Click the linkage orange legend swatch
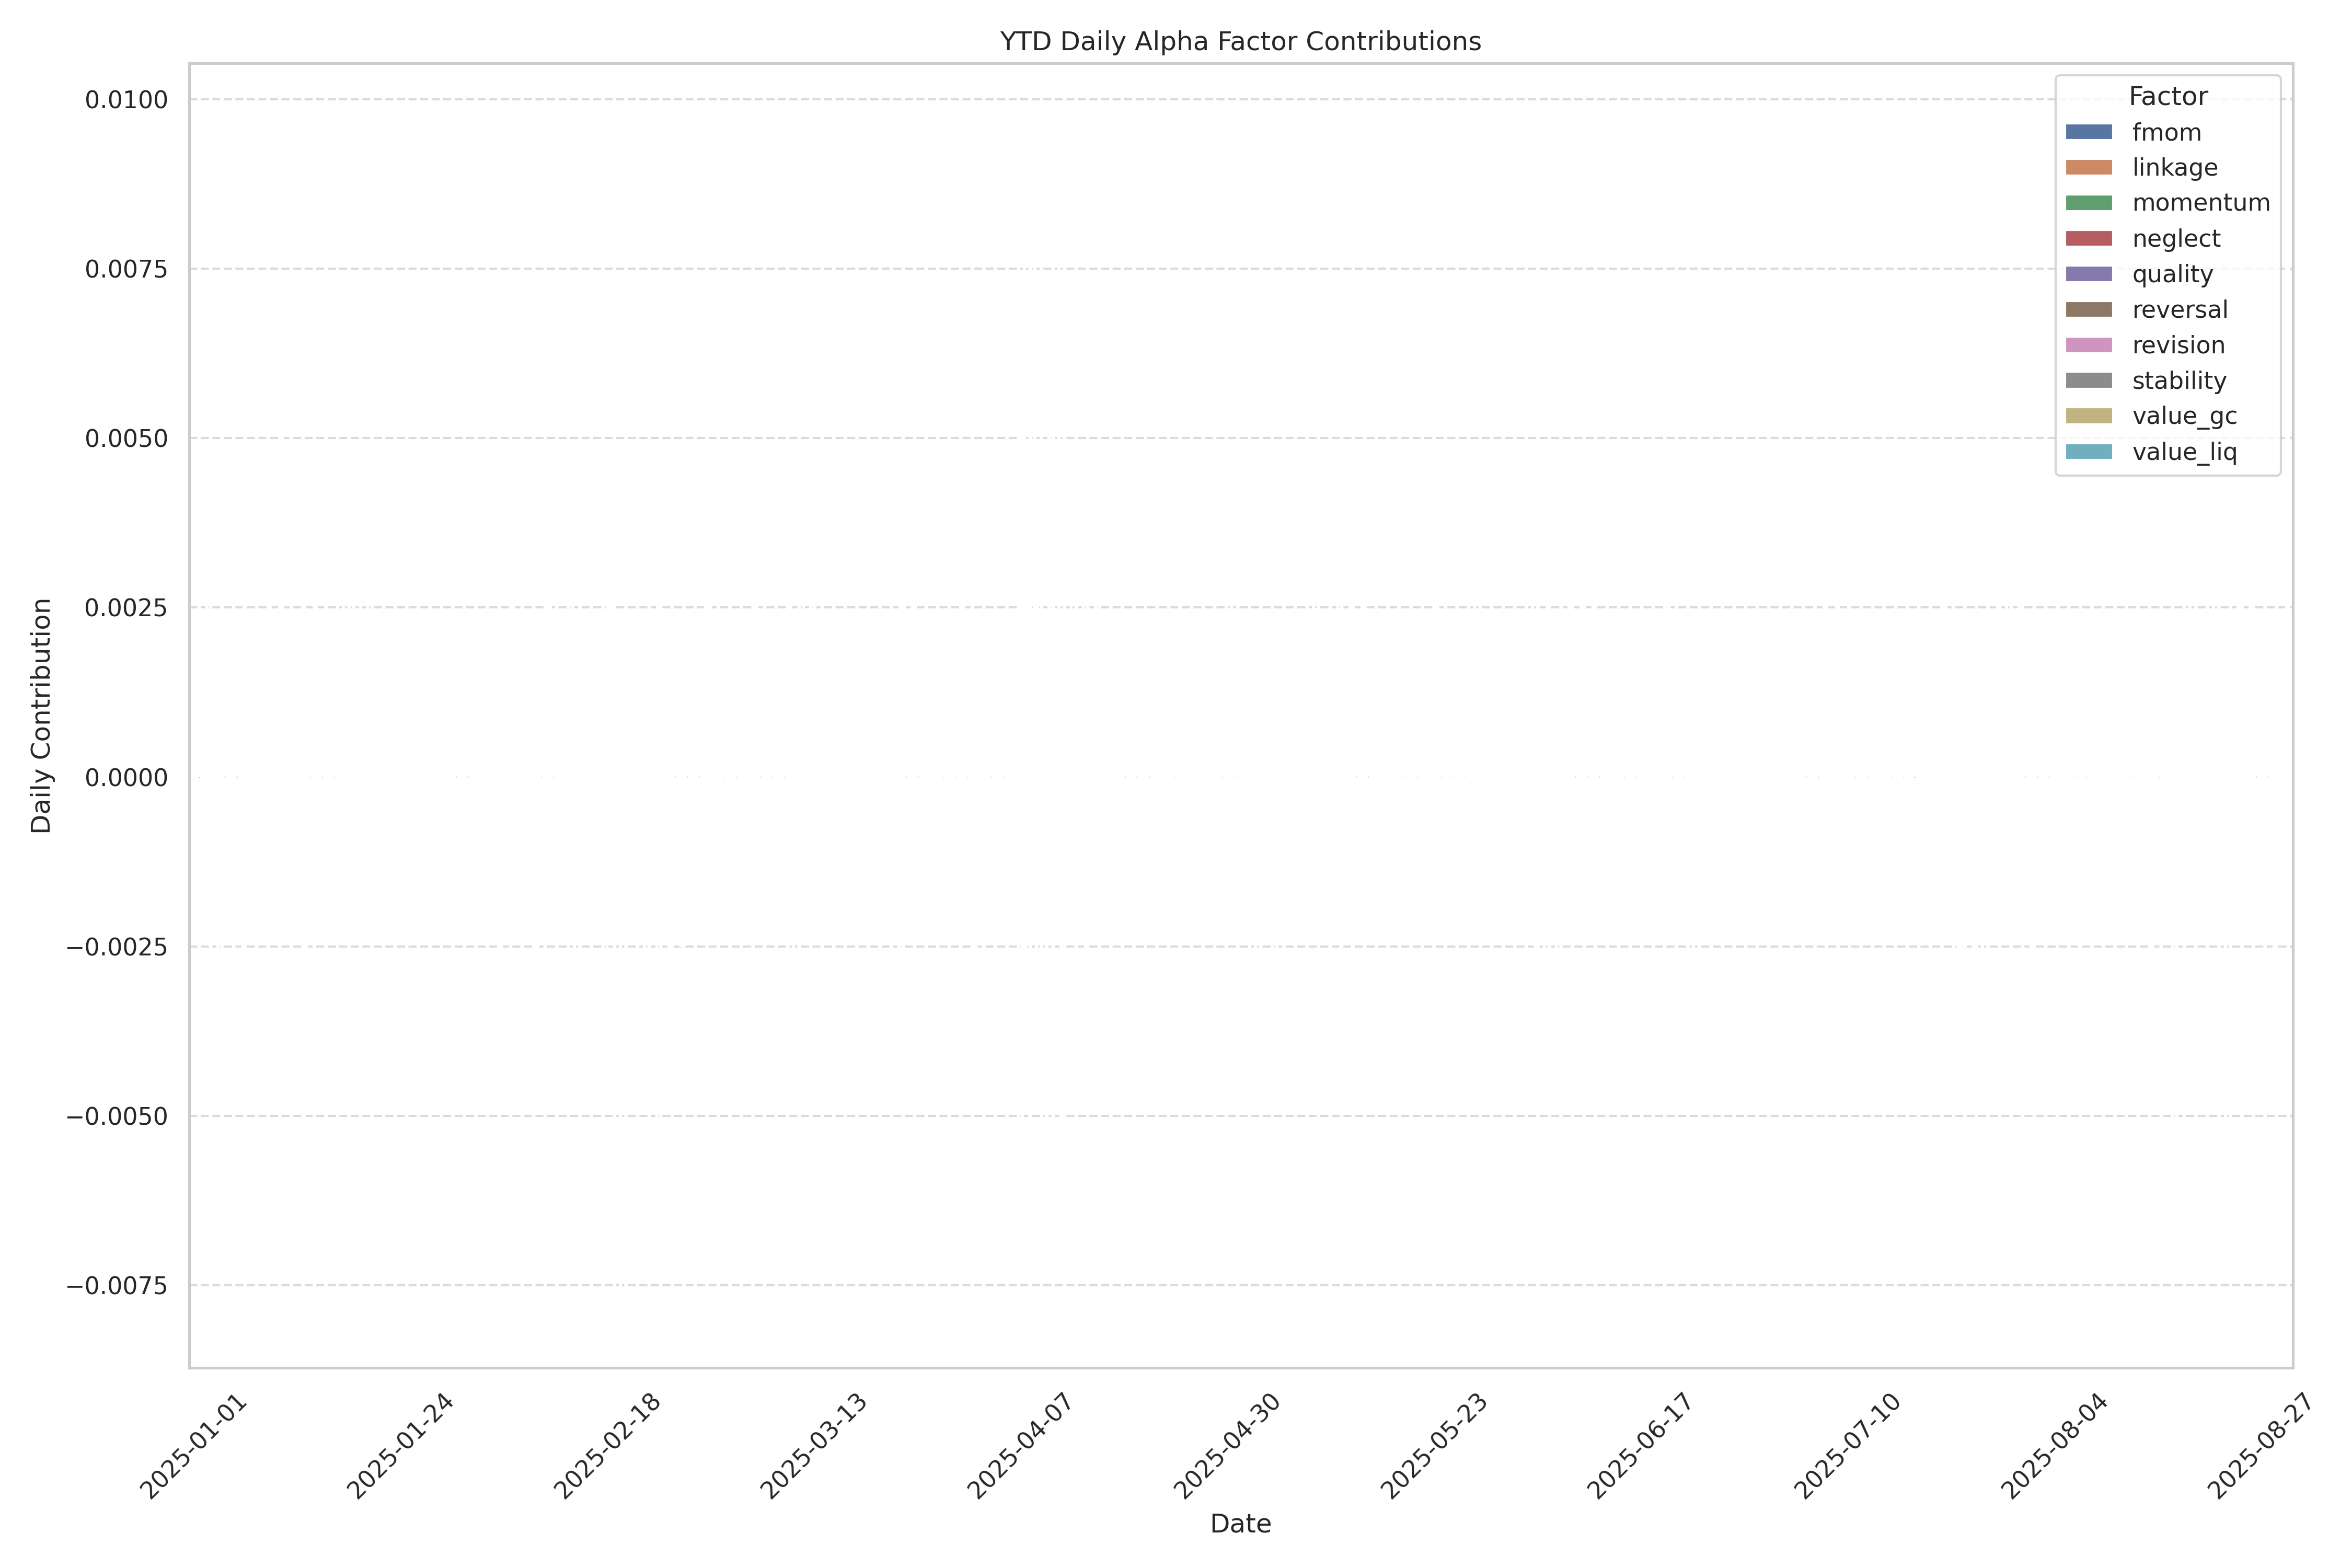2352x1568 pixels. [2088, 167]
